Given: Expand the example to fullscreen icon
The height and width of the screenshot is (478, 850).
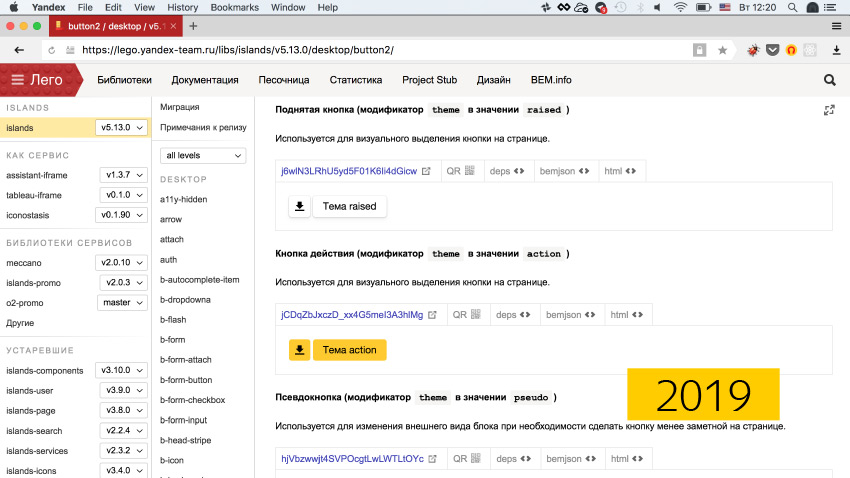Looking at the screenshot, I should click(829, 110).
